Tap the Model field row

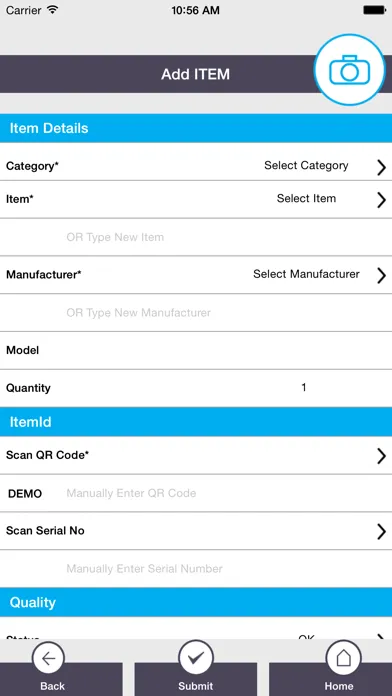coord(196,350)
